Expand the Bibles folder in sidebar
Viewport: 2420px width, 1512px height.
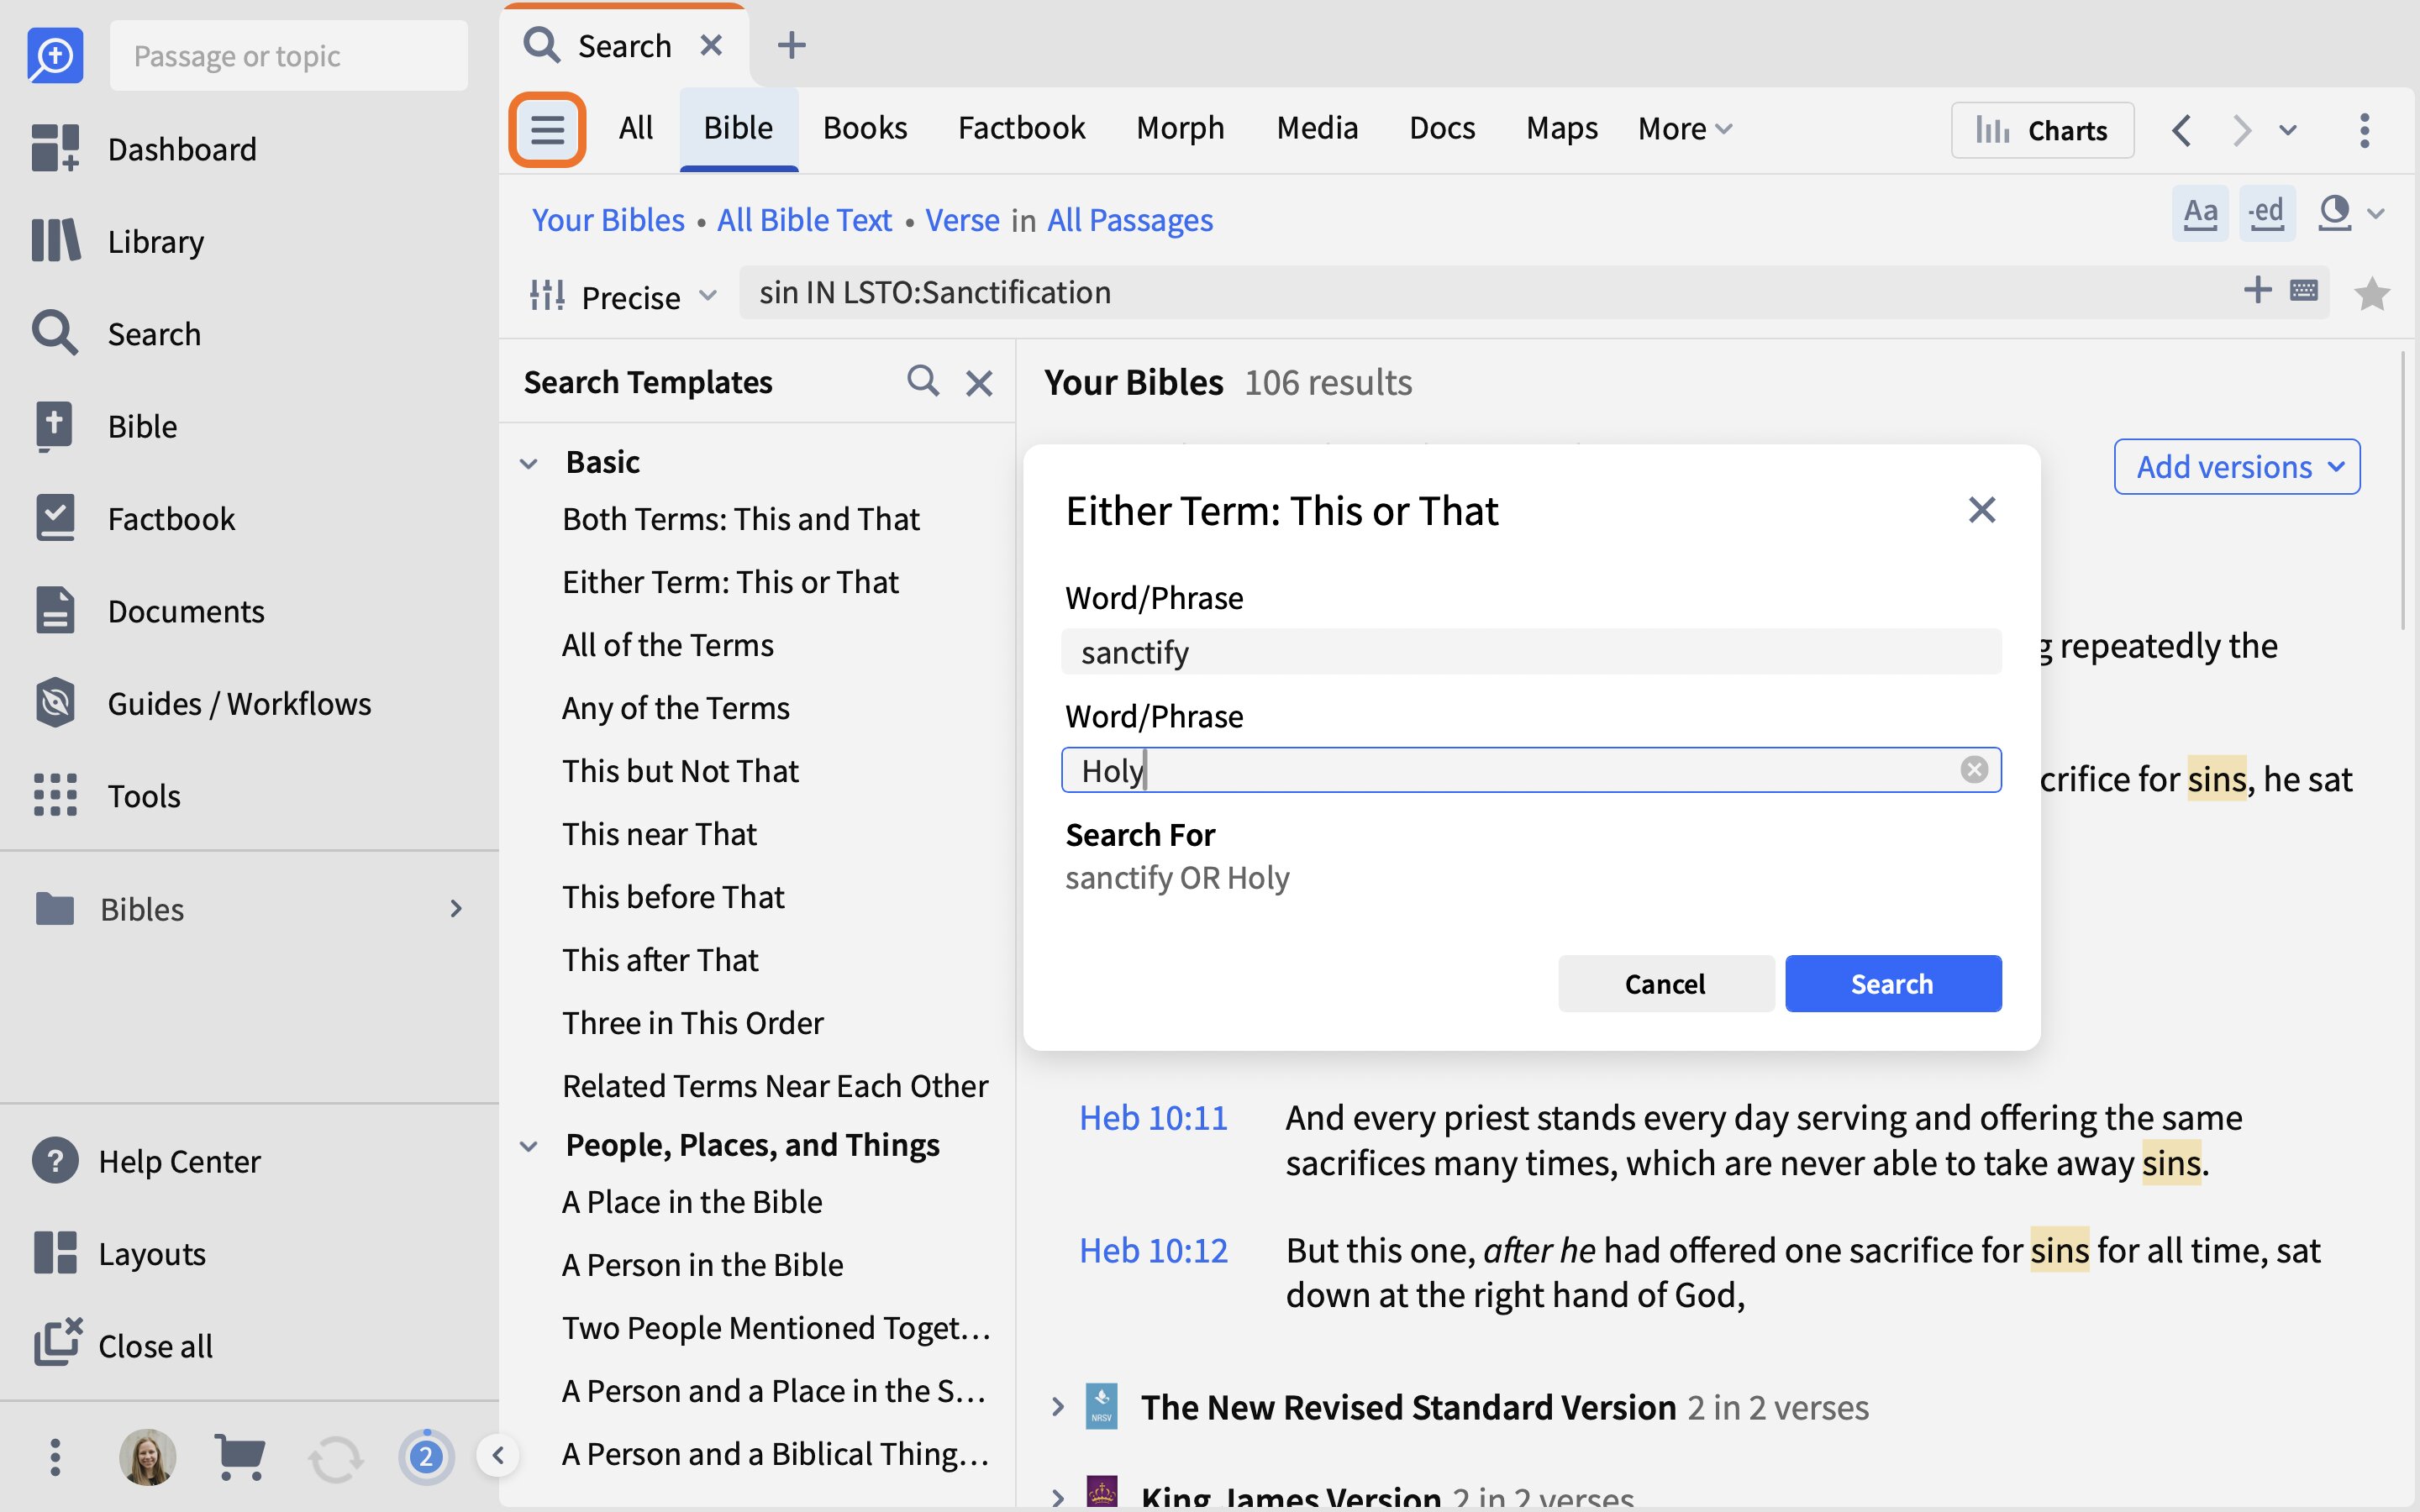click(x=456, y=908)
